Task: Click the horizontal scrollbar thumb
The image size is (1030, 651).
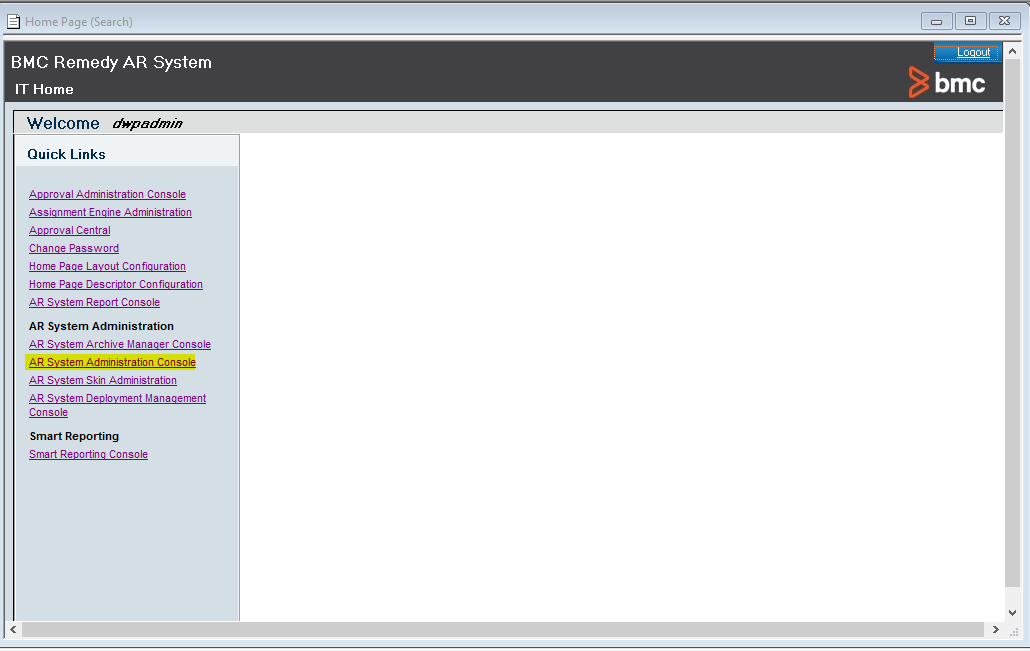Action: 503,629
